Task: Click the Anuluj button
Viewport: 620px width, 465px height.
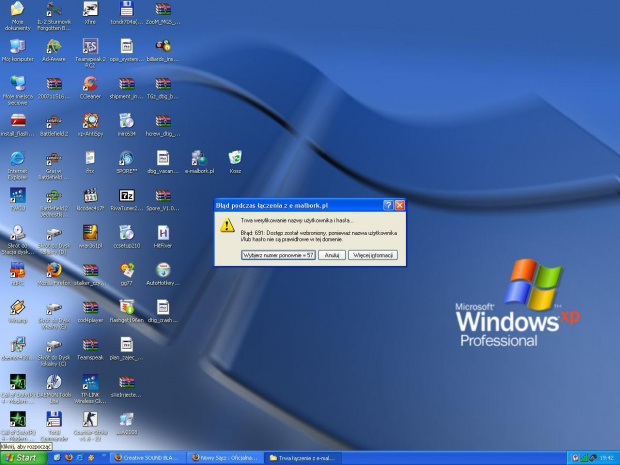Action: [x=332, y=255]
